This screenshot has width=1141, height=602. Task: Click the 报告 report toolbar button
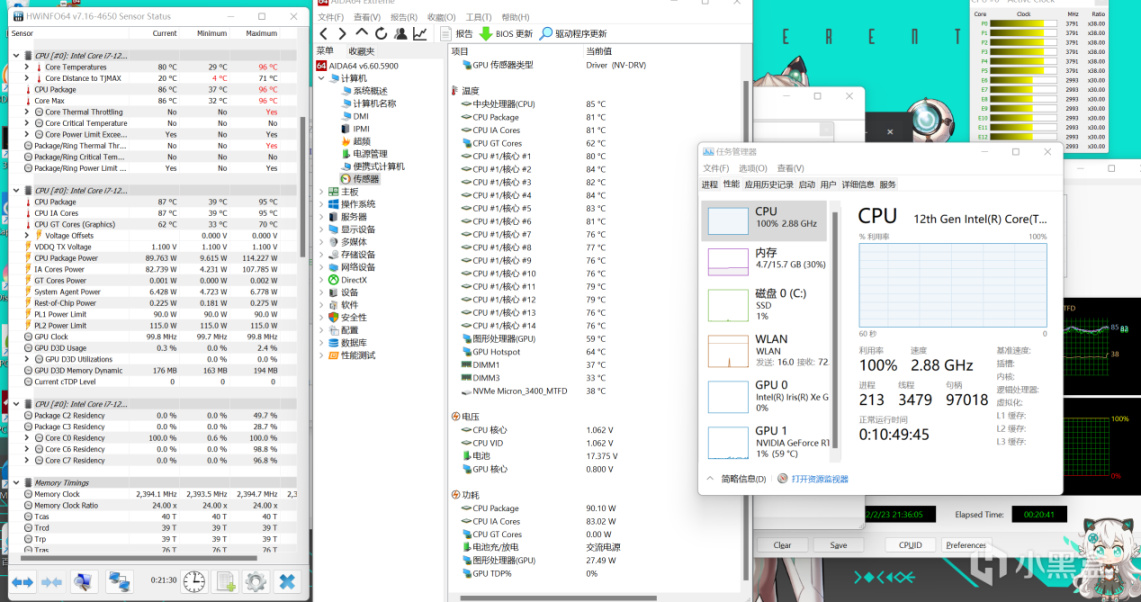tap(456, 33)
